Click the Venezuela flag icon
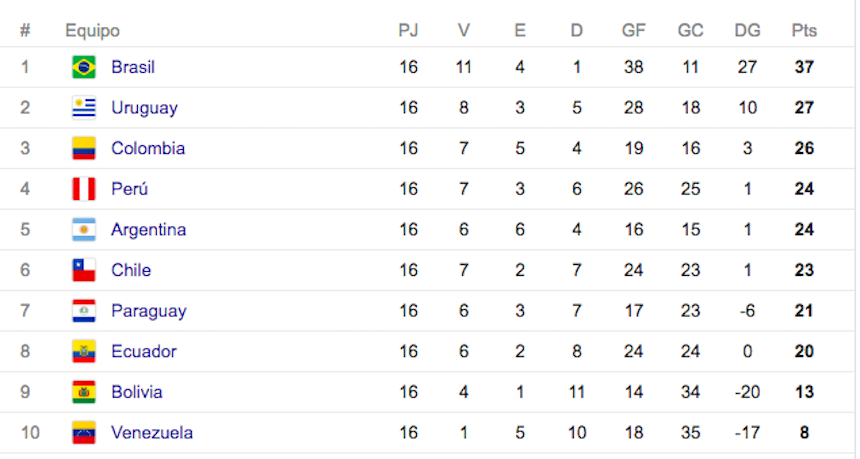860x459 pixels. (x=84, y=433)
